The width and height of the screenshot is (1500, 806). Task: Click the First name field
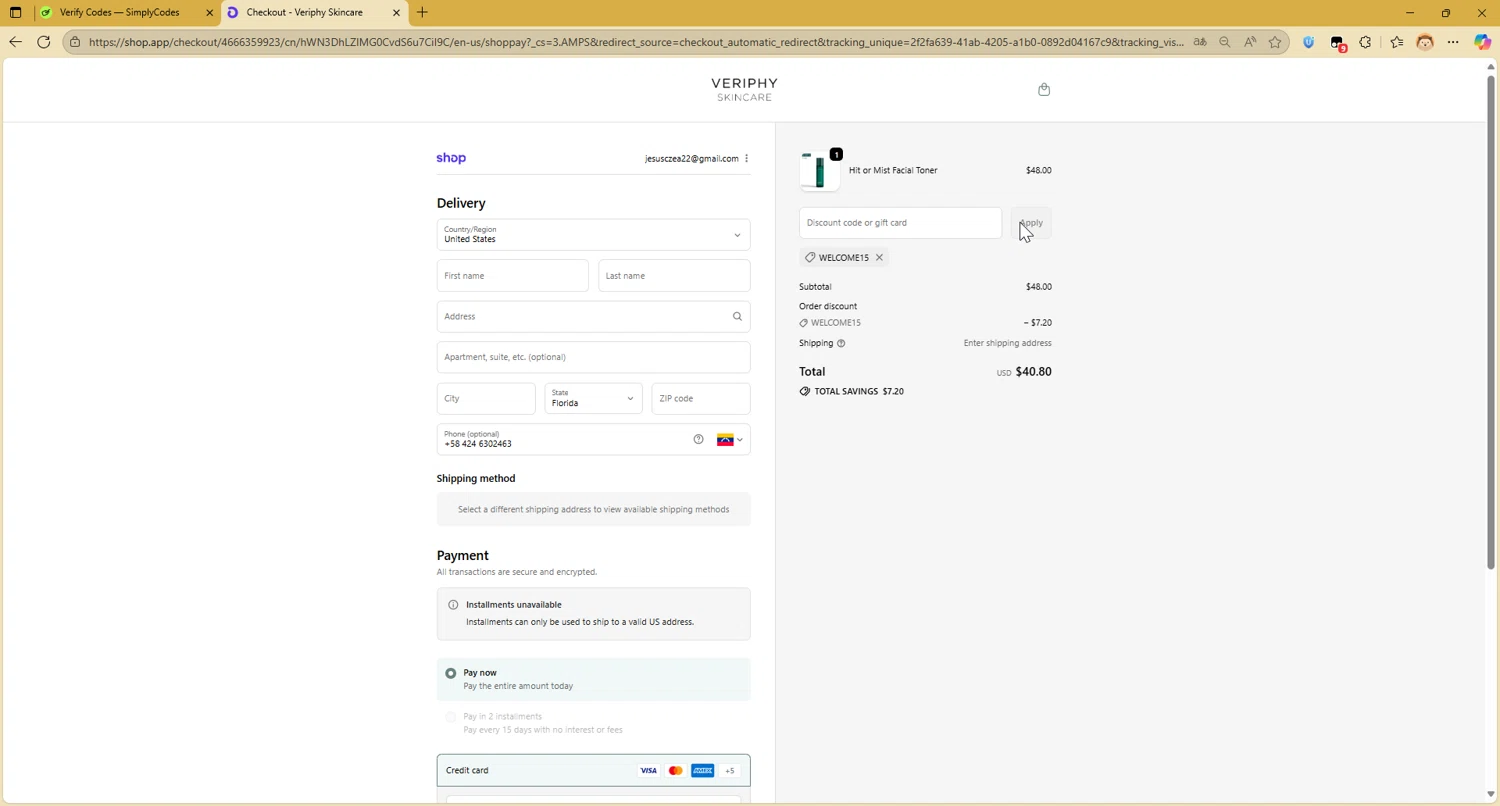pyautogui.click(x=512, y=276)
